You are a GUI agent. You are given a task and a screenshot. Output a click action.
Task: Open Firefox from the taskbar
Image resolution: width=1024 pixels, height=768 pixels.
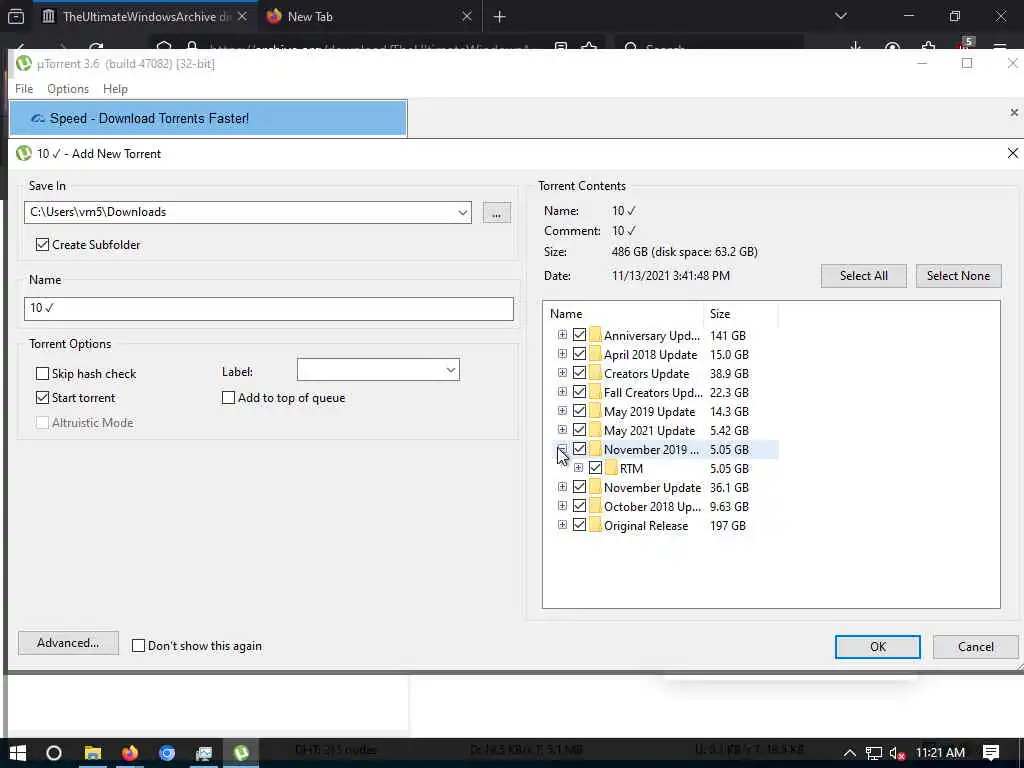[x=130, y=753]
